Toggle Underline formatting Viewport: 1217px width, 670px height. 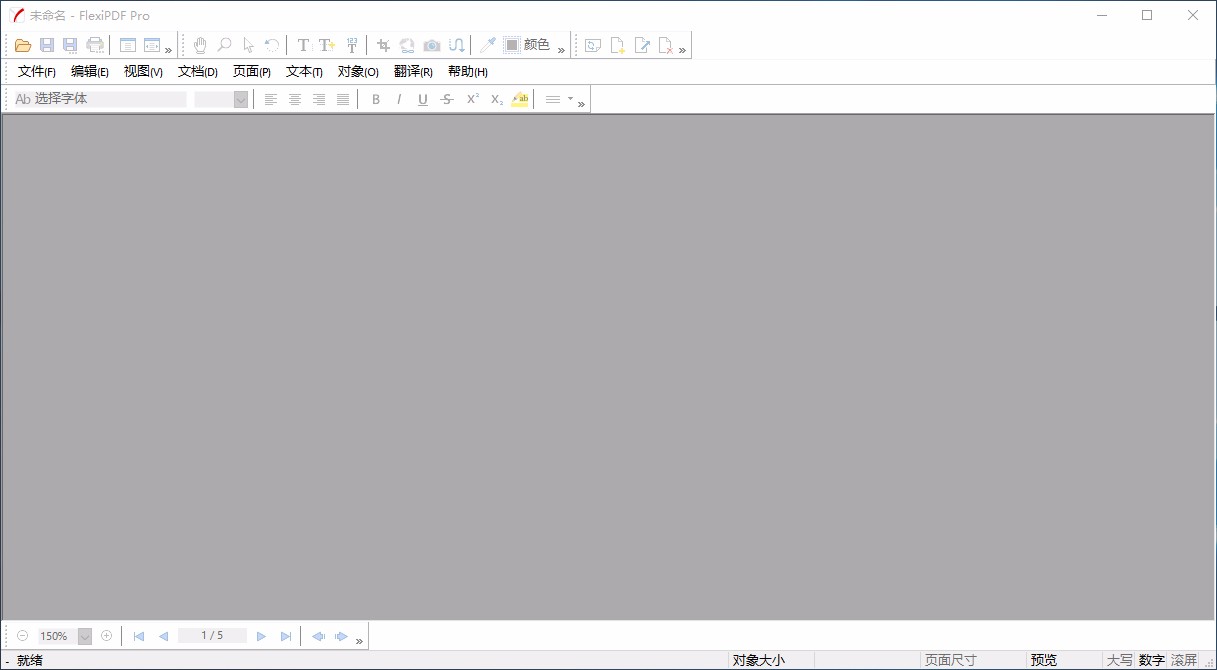click(x=423, y=99)
